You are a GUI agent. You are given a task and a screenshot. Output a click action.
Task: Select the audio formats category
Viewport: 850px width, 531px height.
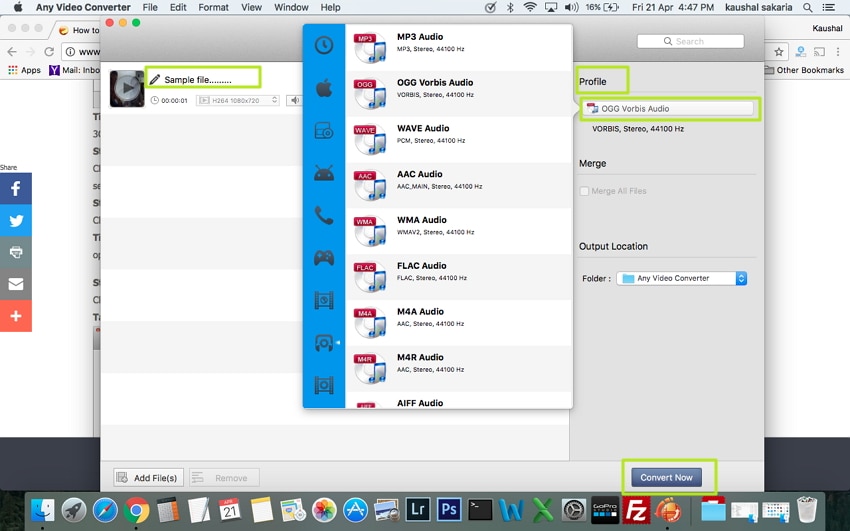click(324, 343)
